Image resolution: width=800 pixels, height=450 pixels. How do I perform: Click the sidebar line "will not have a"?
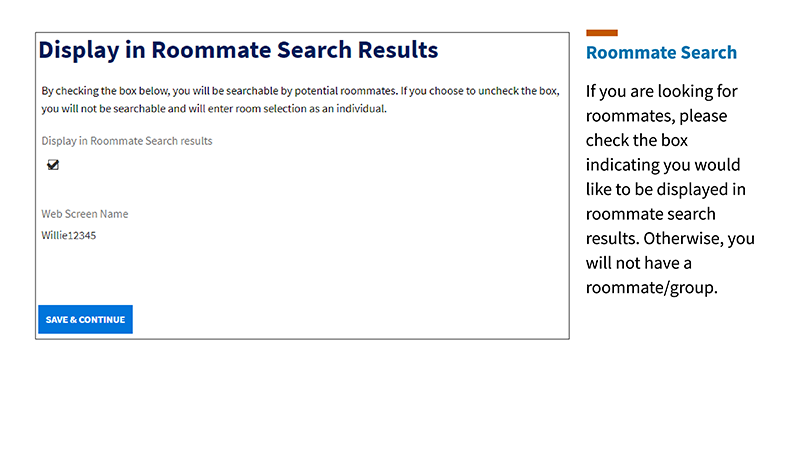pyautogui.click(x=639, y=263)
